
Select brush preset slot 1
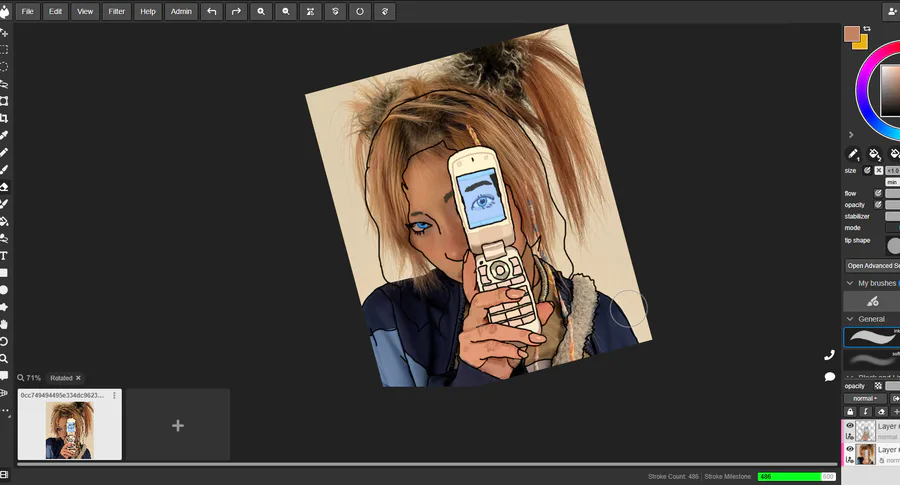854,154
